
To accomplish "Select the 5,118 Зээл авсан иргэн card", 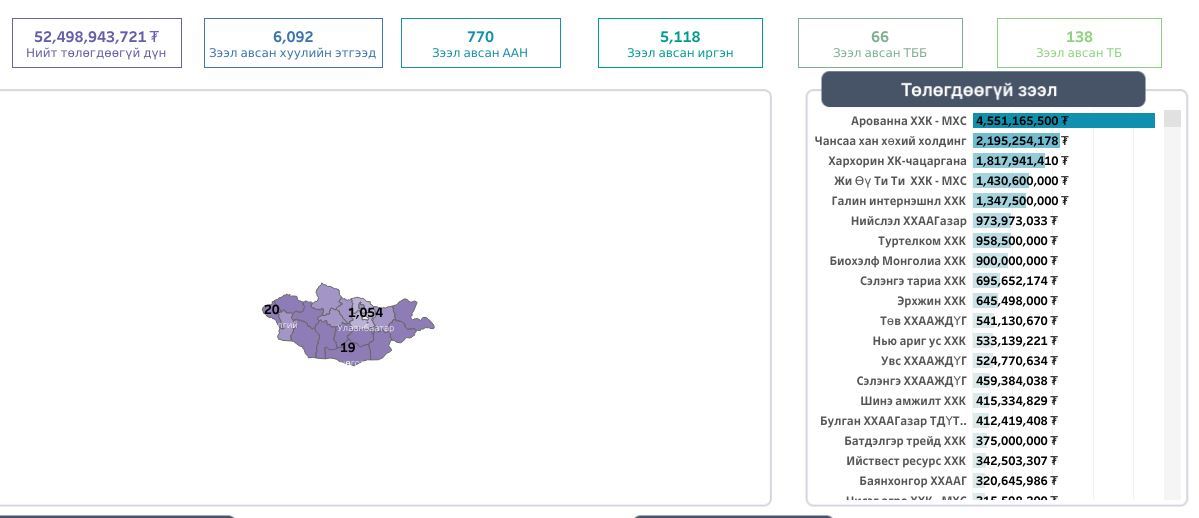I will click(x=680, y=43).
